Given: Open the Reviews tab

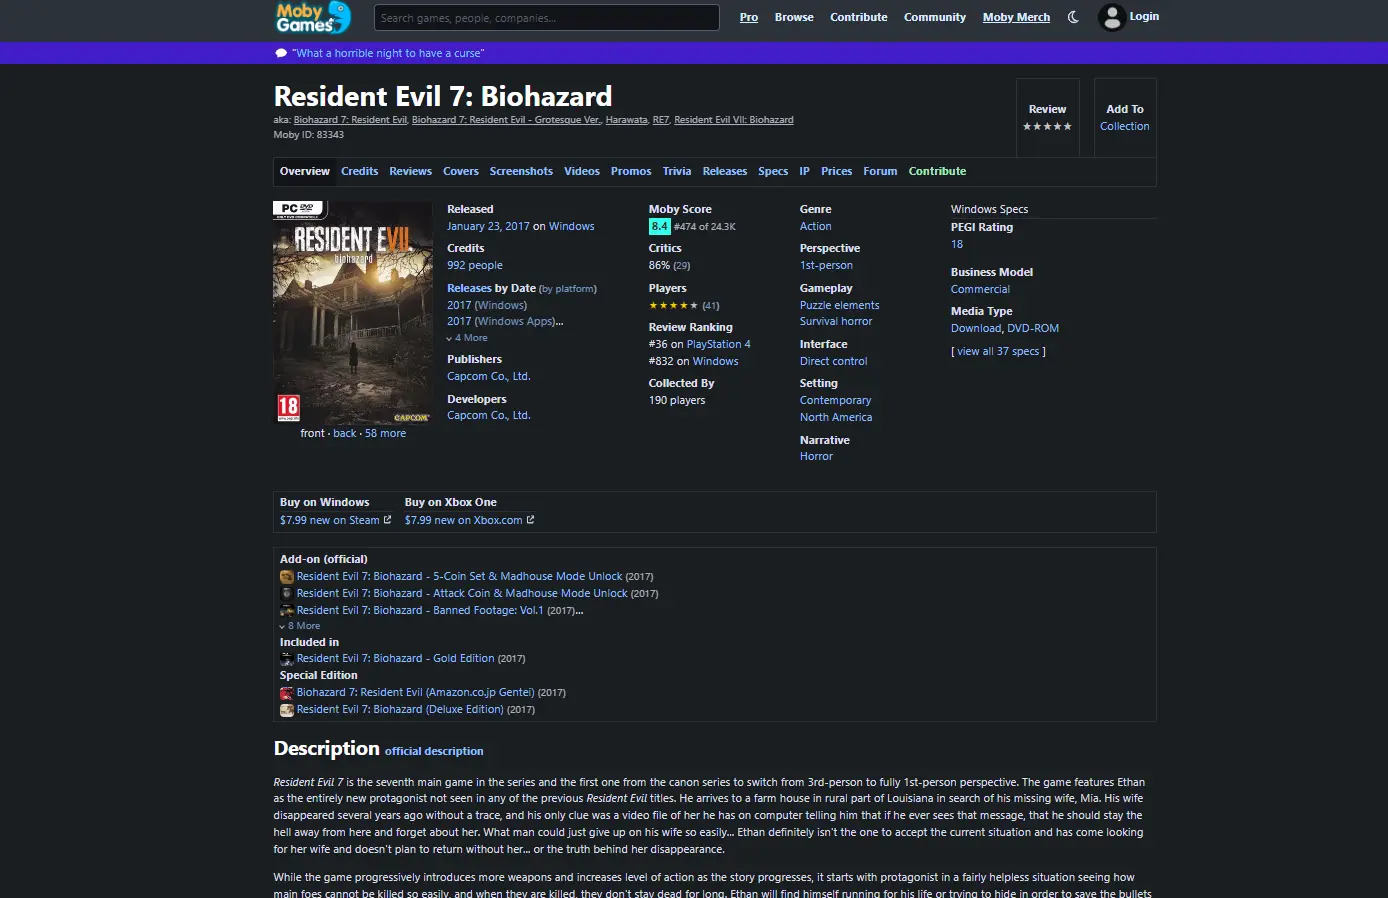Looking at the screenshot, I should pyautogui.click(x=410, y=171).
